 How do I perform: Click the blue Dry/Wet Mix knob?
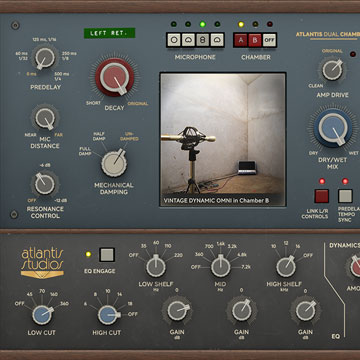333,128
